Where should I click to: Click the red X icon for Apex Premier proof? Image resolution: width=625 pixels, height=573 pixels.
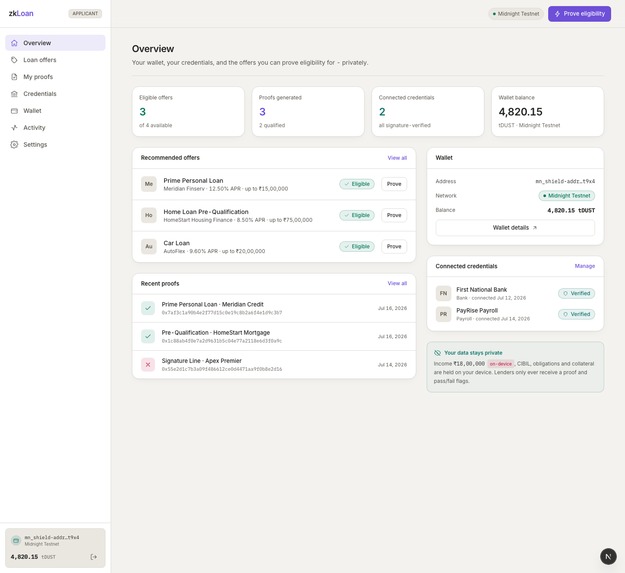[148, 365]
